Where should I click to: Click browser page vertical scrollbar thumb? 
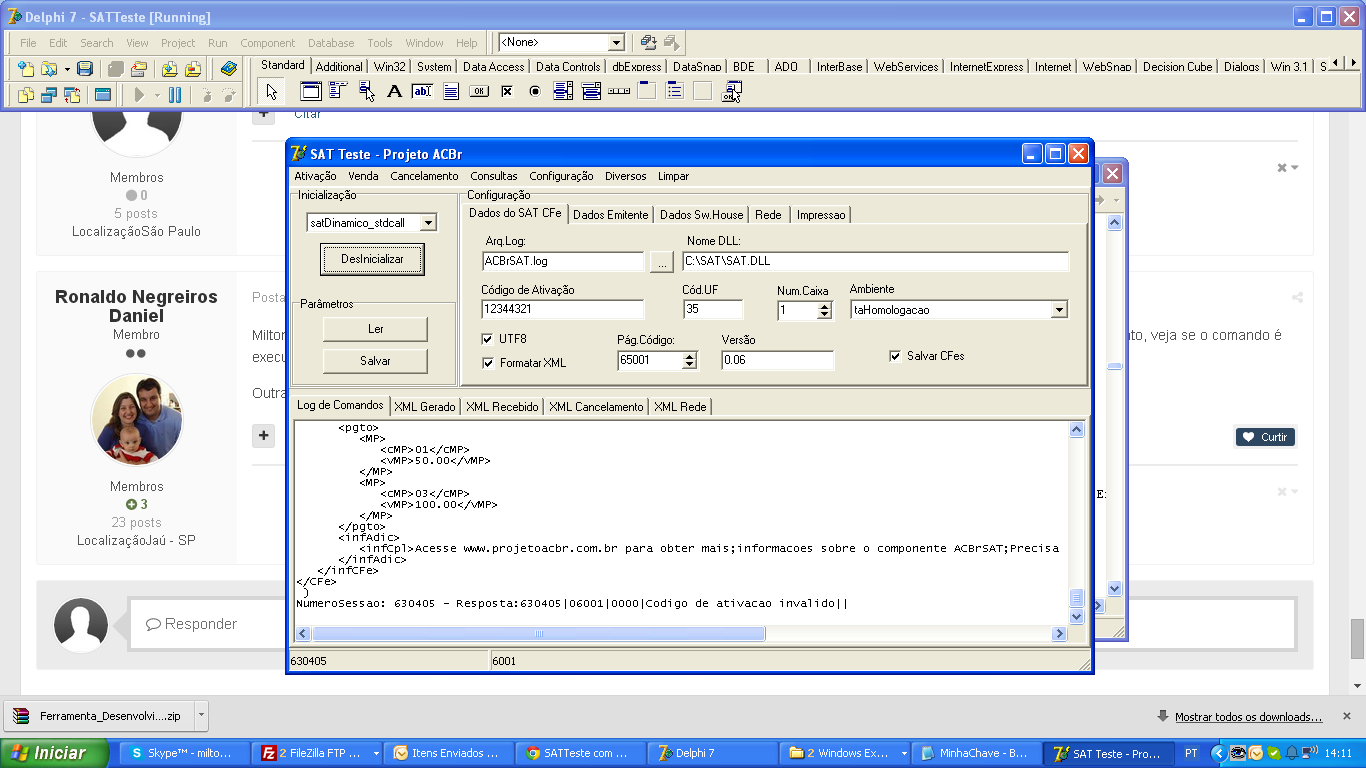click(1357, 640)
